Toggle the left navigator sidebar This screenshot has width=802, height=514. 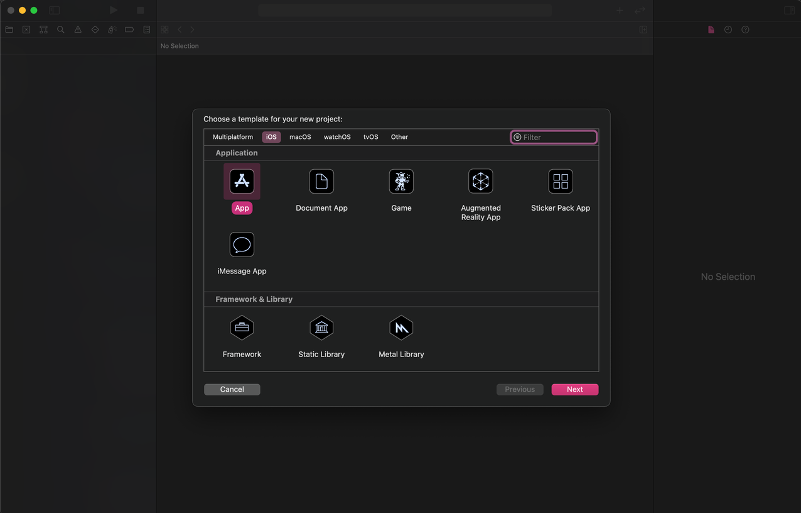tap(54, 10)
